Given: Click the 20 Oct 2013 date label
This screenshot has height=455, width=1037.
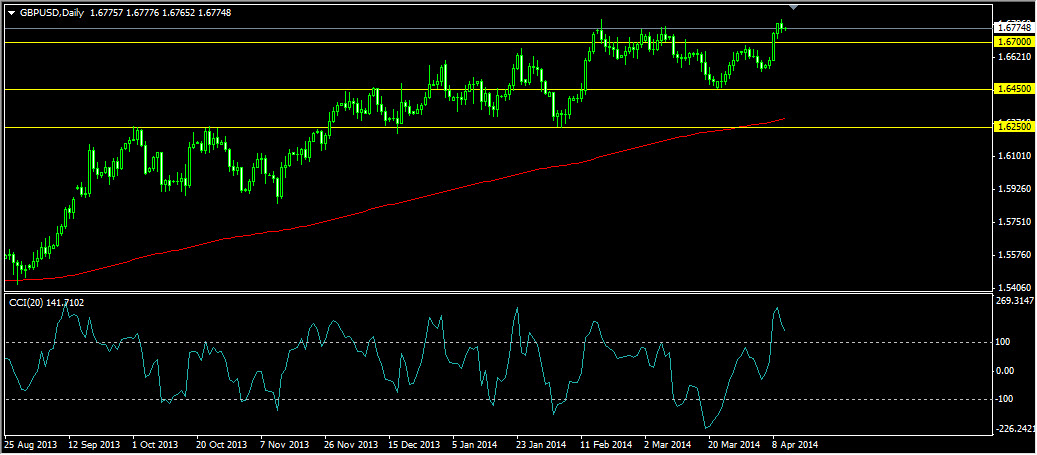Looking at the screenshot, I should tap(221, 444).
